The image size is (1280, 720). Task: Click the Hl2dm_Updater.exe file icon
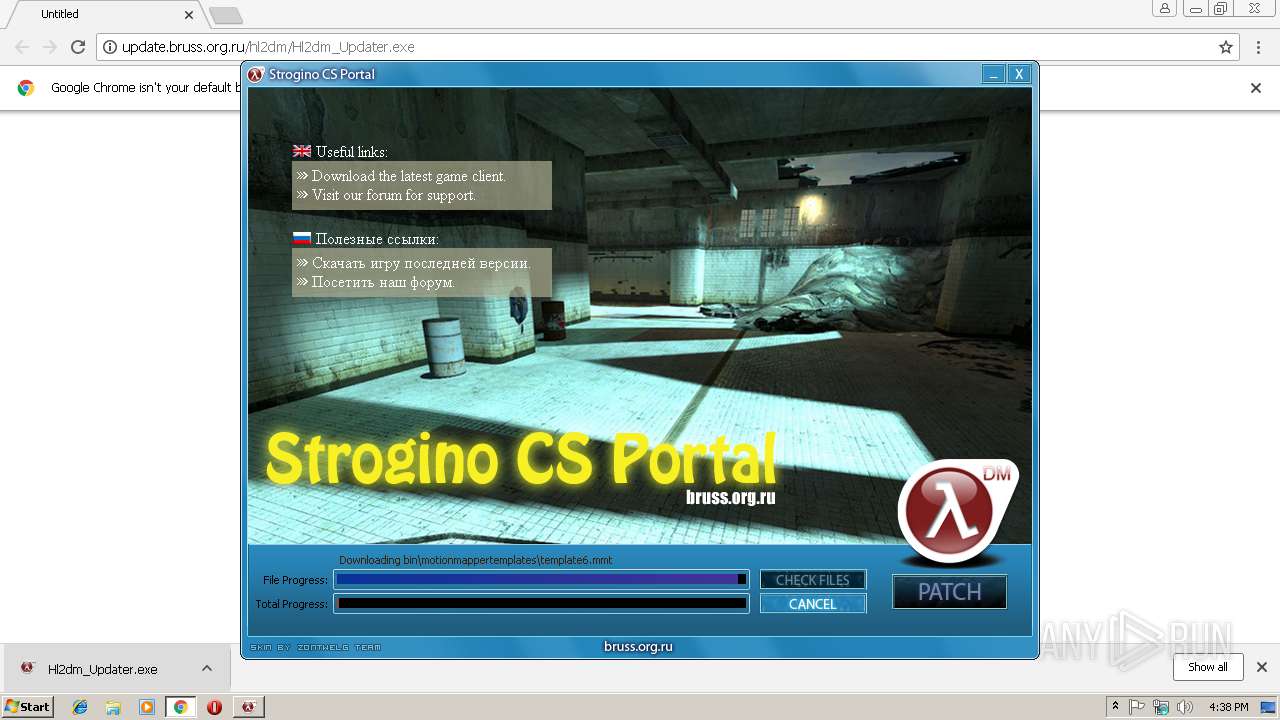[x=29, y=669]
